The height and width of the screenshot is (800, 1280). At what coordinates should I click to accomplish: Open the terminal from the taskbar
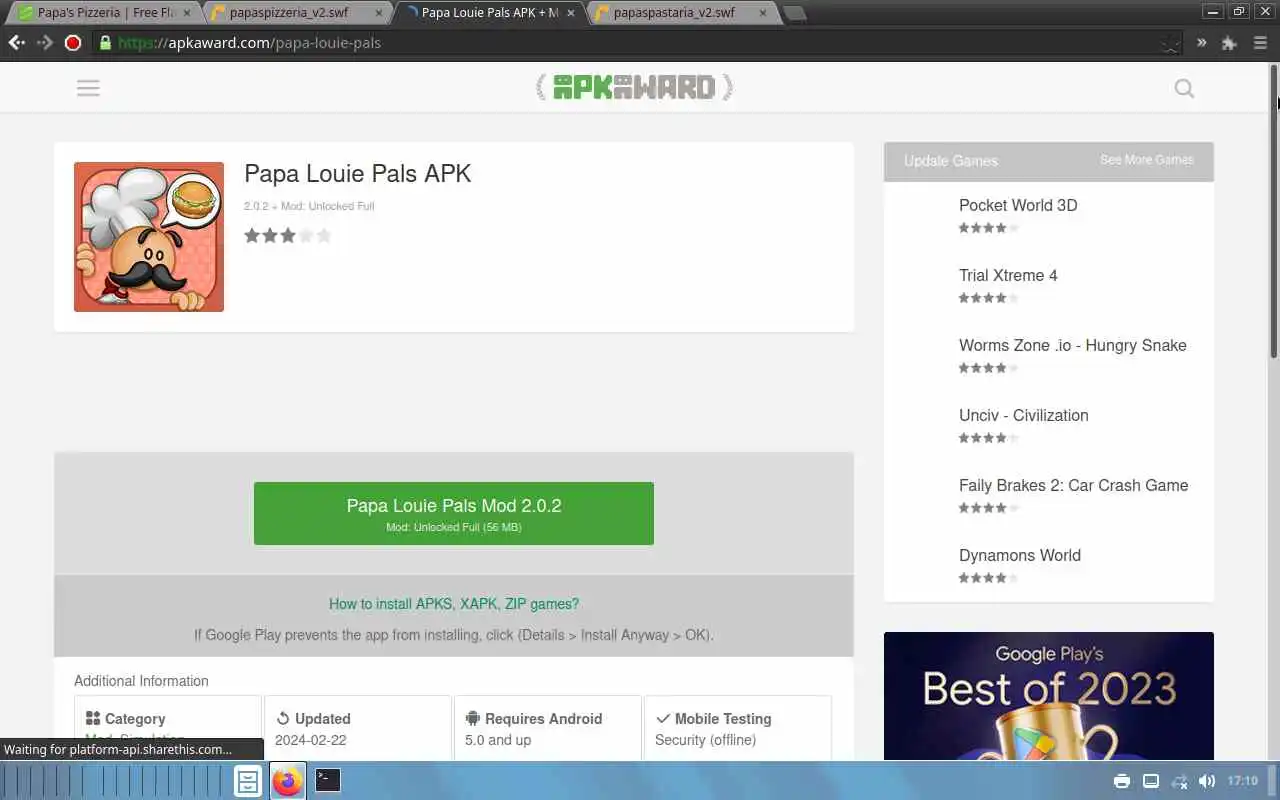coord(328,780)
